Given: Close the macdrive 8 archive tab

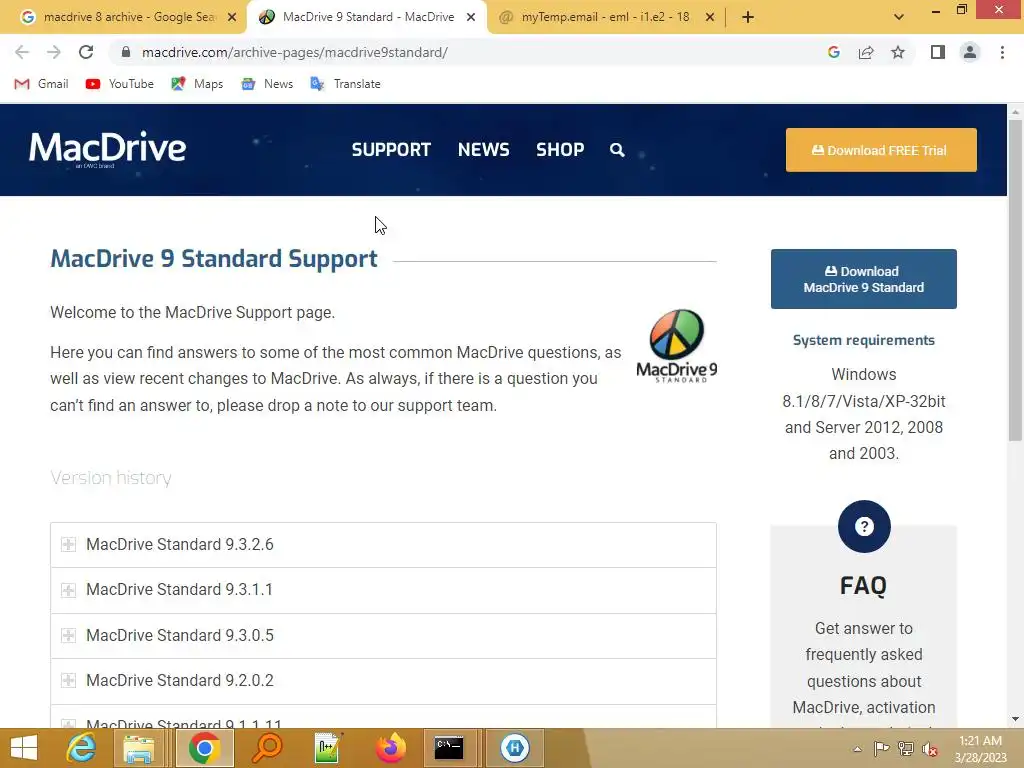Looking at the screenshot, I should [232, 18].
